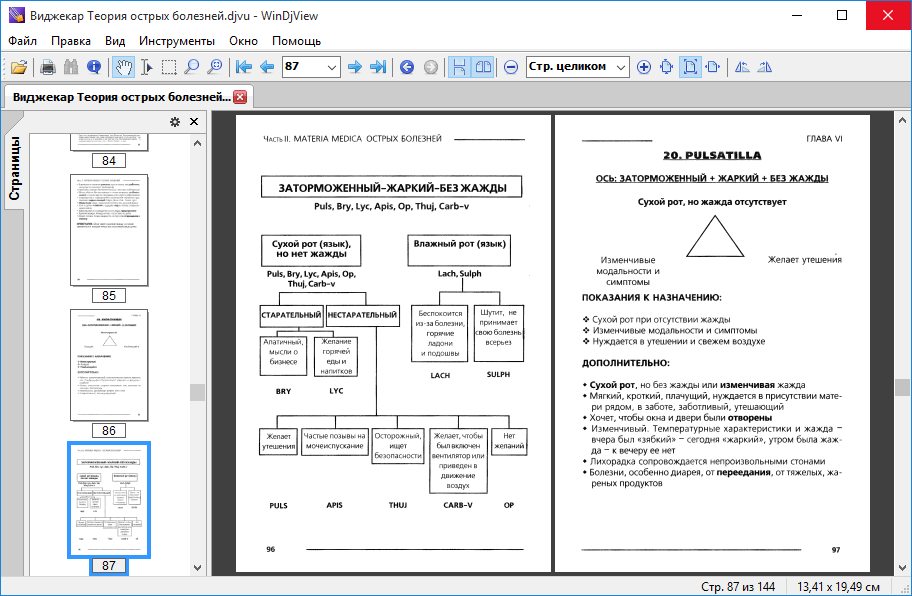Zoom in with the plus icon
The height and width of the screenshot is (596, 912).
644,67
